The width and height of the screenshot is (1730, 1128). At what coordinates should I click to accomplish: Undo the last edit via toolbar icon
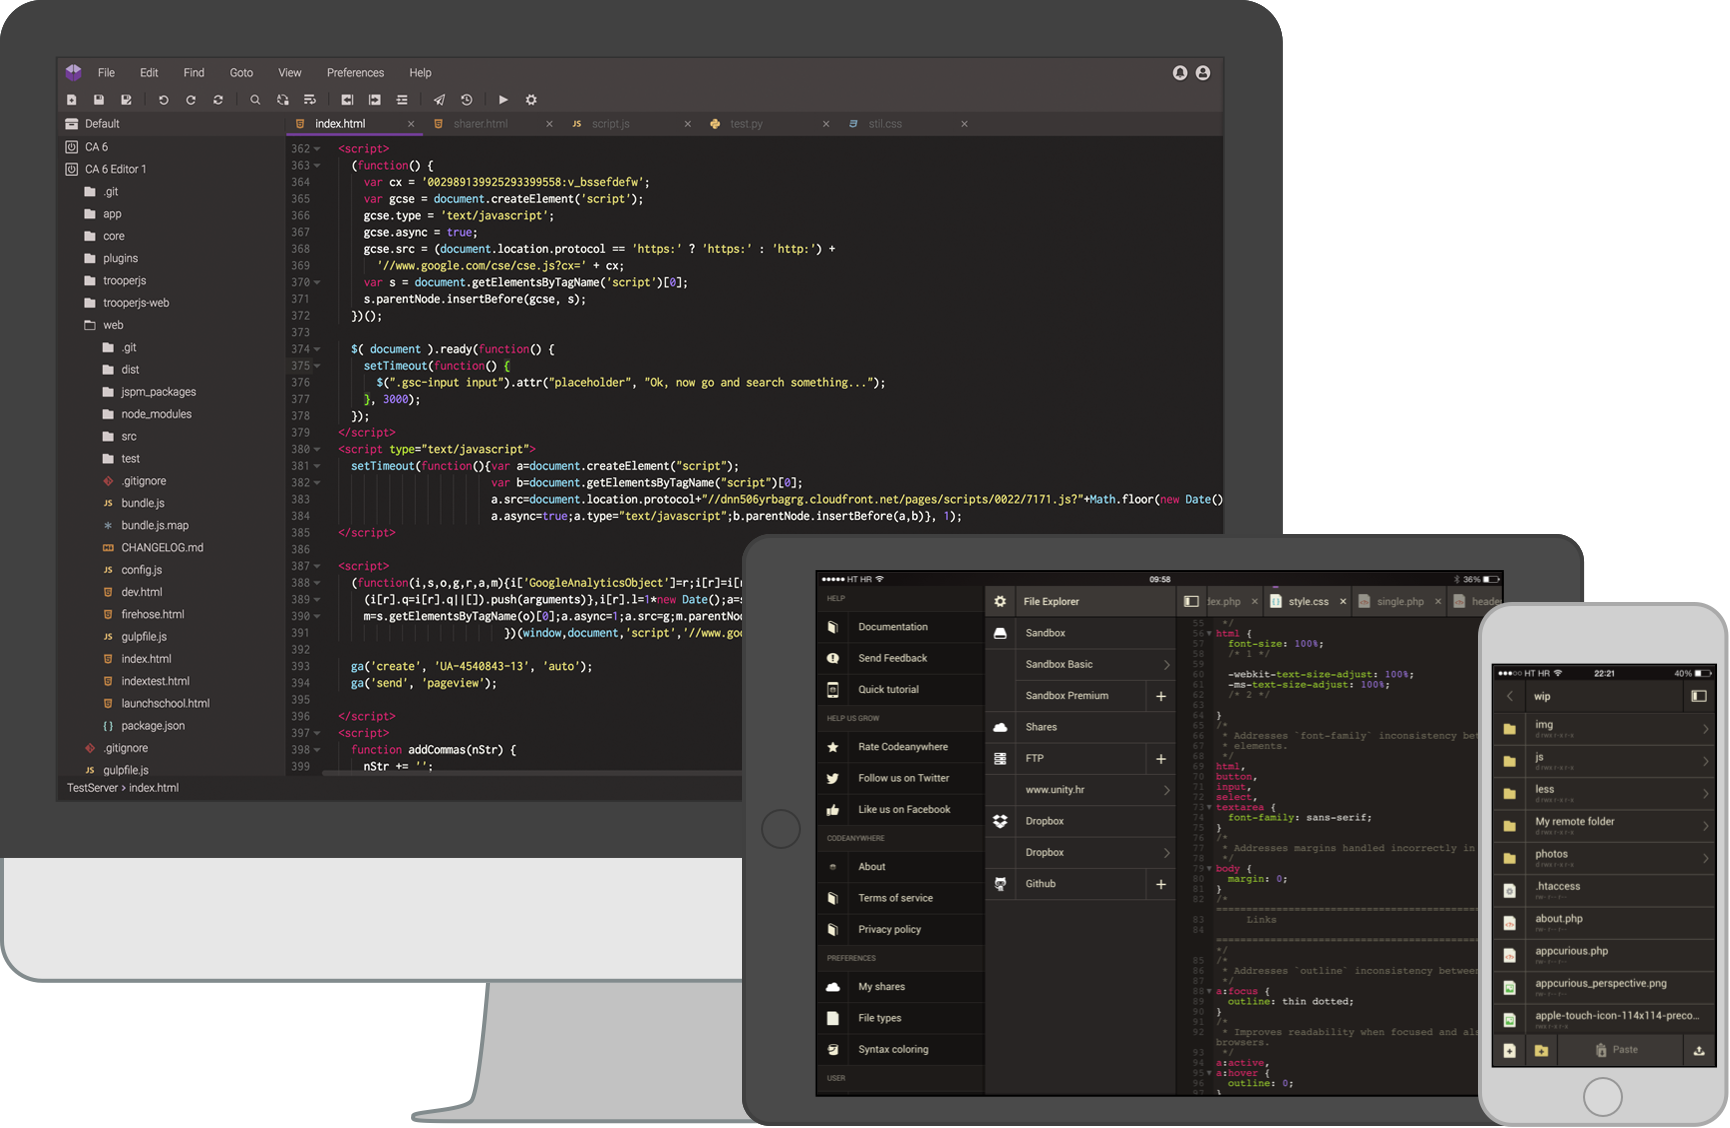pyautogui.click(x=163, y=99)
